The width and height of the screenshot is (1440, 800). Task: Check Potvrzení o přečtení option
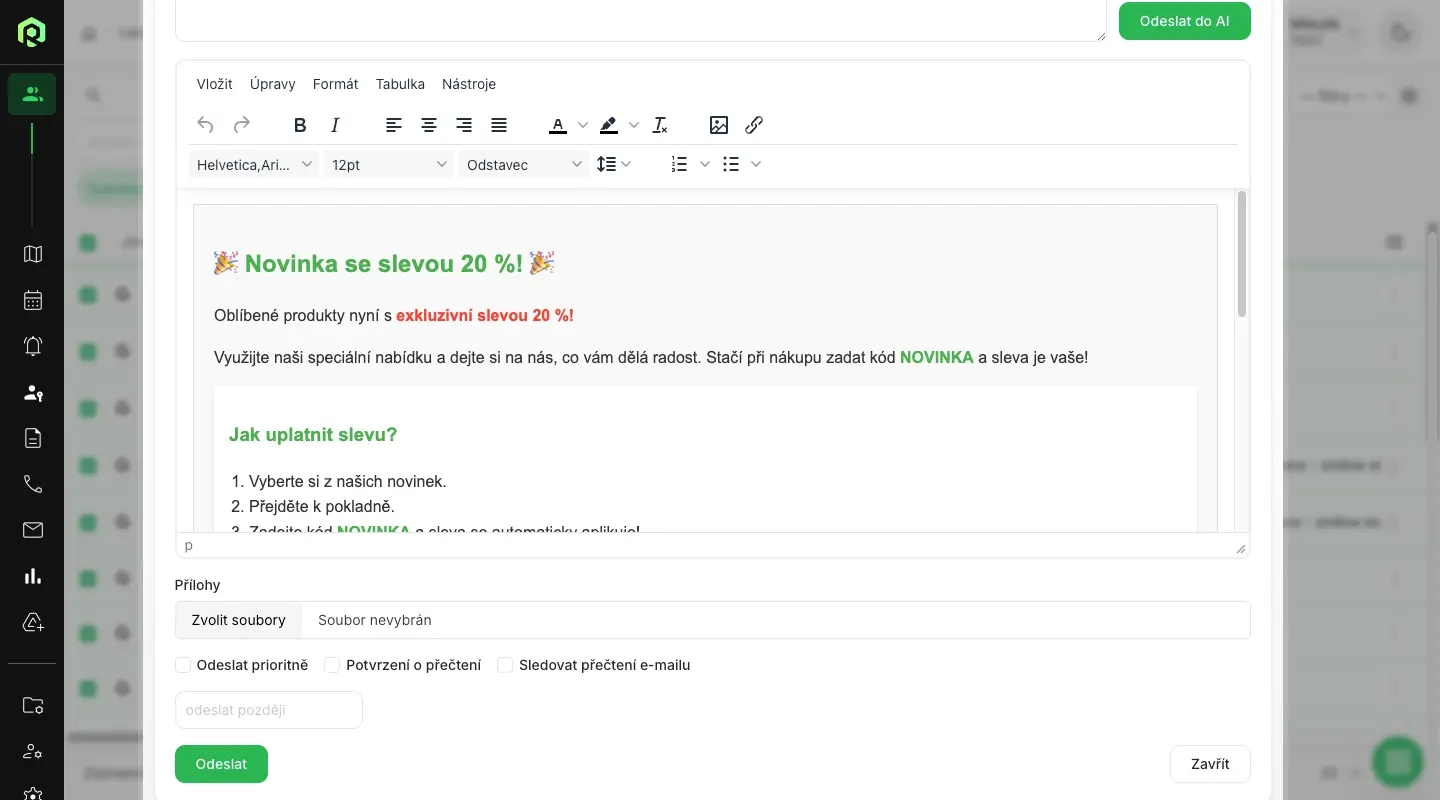coord(332,665)
